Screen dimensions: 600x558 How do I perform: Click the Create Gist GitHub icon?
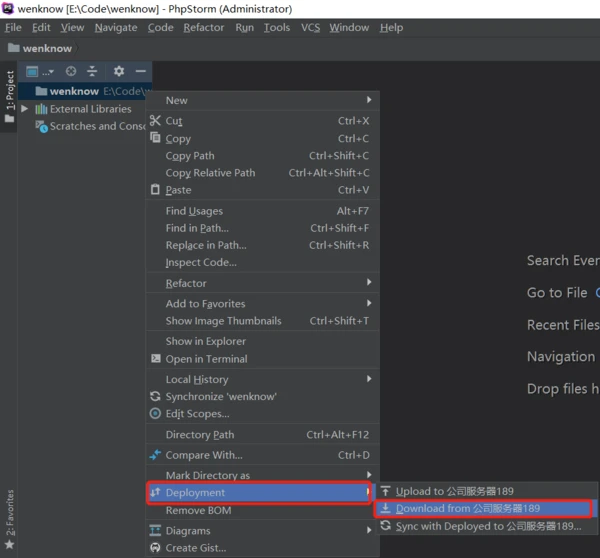(155, 548)
